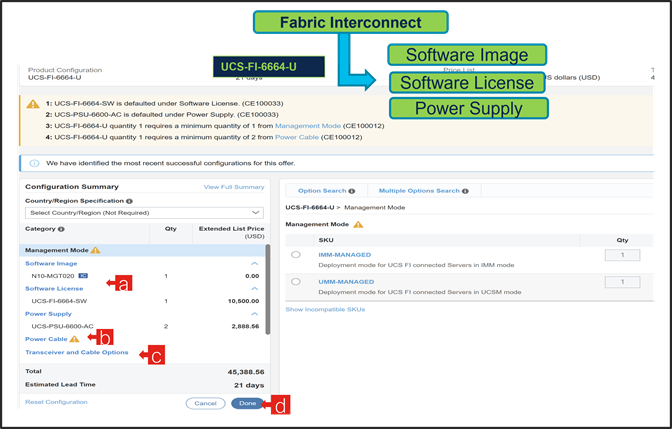Screen dimensions: 672x429
Task: Open the Power Cable category
Action: pos(46,339)
